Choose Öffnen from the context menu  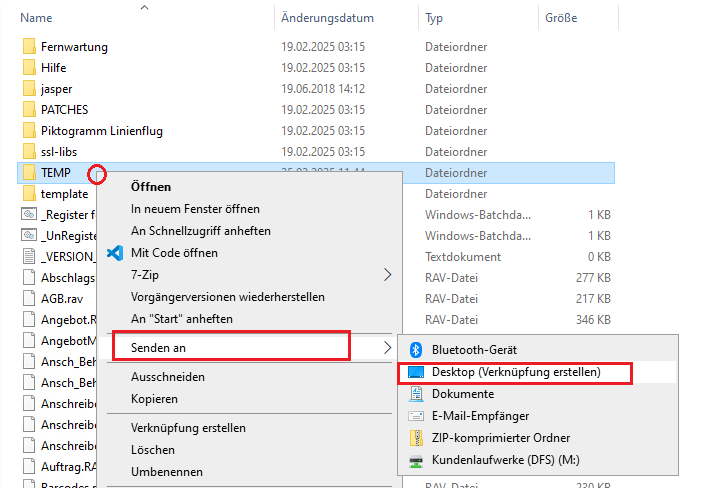coord(151,187)
